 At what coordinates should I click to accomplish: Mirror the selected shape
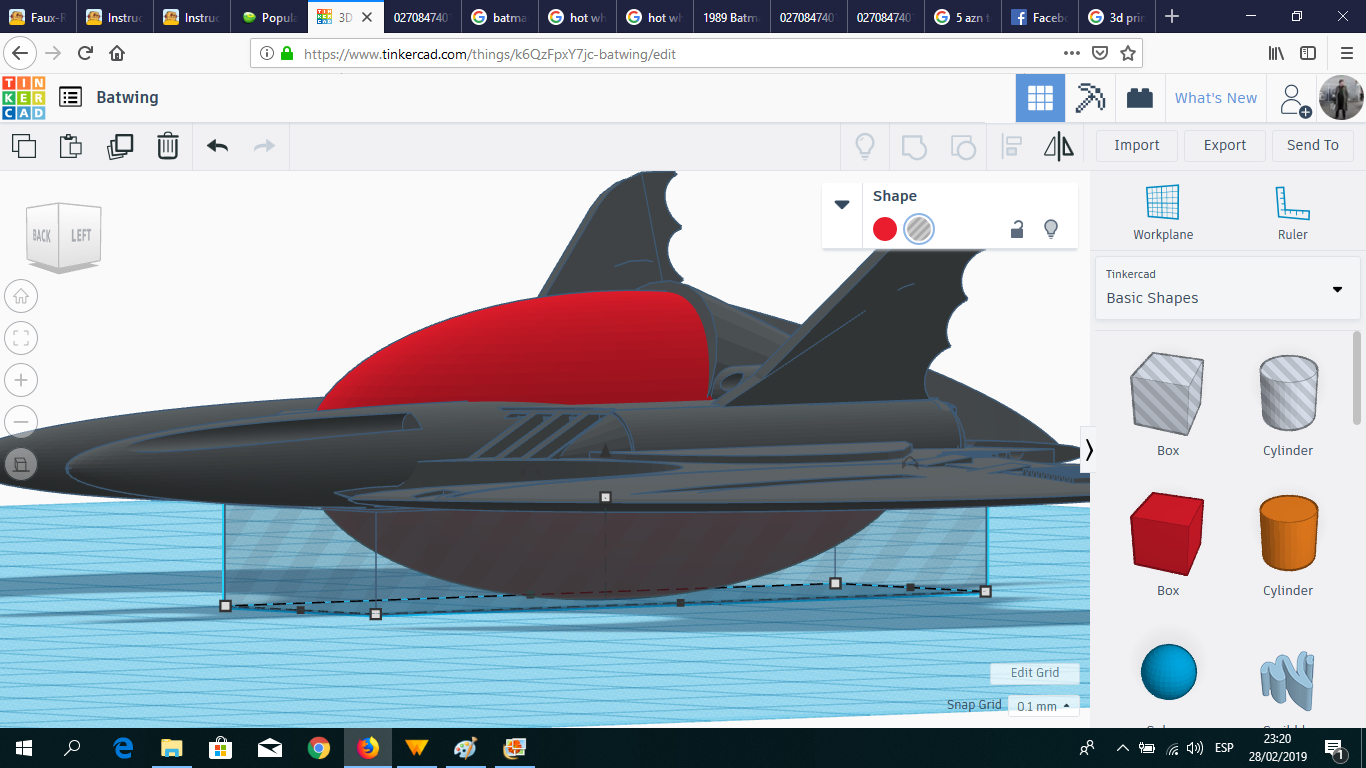(x=1059, y=146)
